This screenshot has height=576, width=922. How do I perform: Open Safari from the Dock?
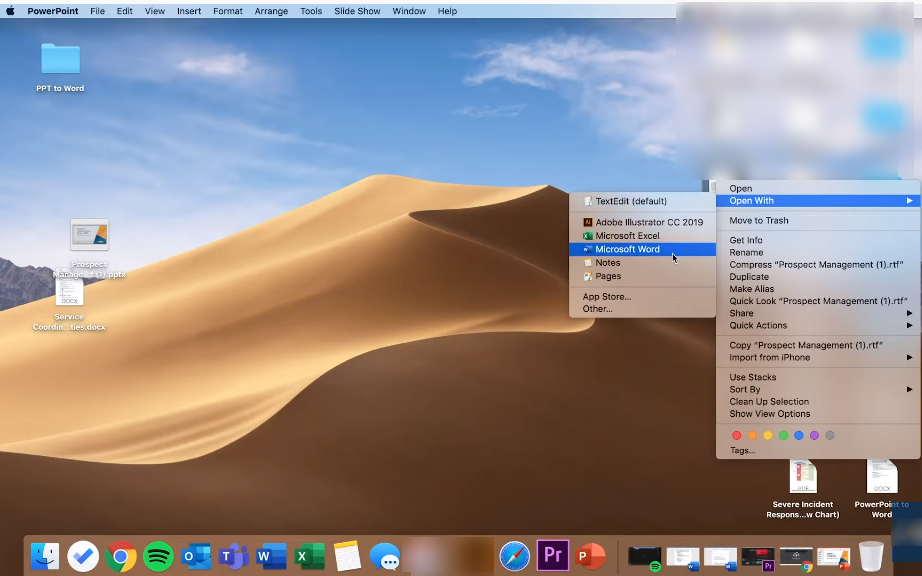(515, 555)
